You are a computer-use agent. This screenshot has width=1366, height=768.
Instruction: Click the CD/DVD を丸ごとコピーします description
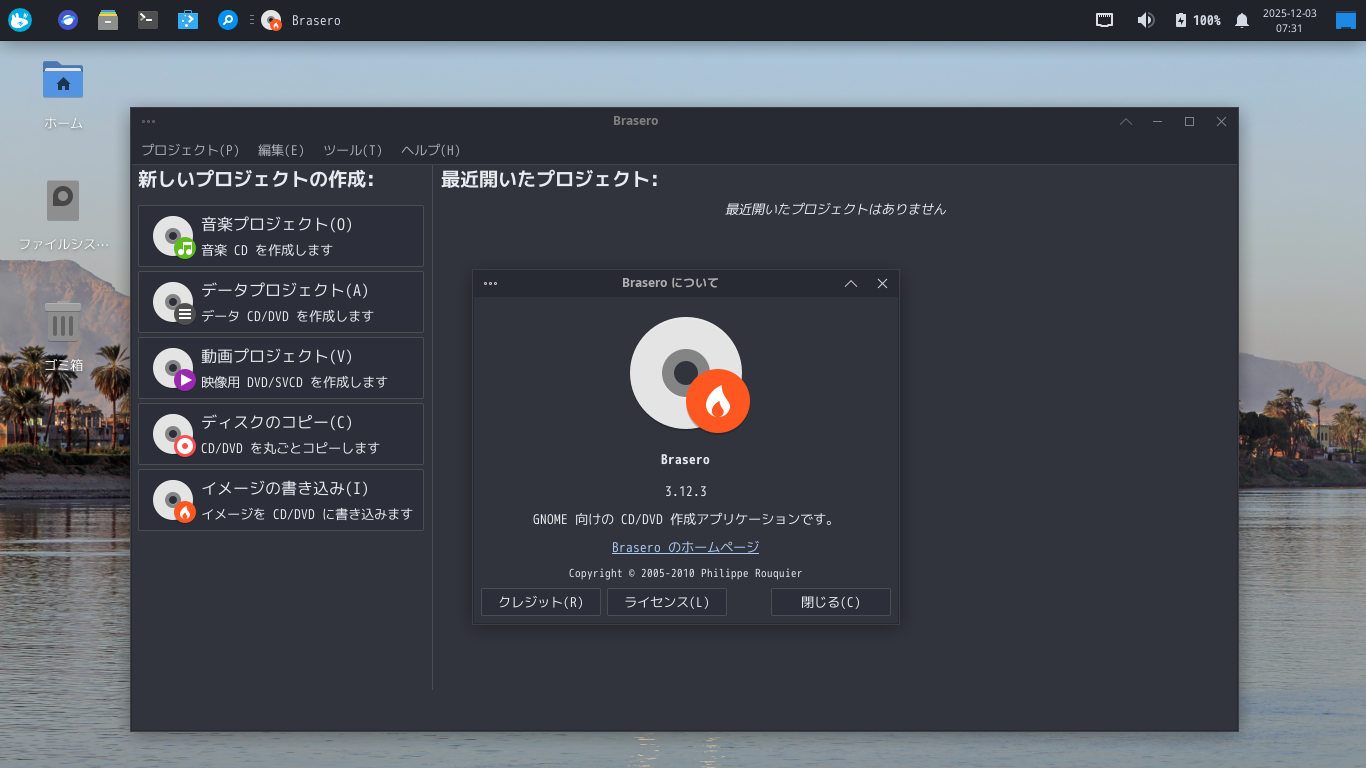point(291,448)
